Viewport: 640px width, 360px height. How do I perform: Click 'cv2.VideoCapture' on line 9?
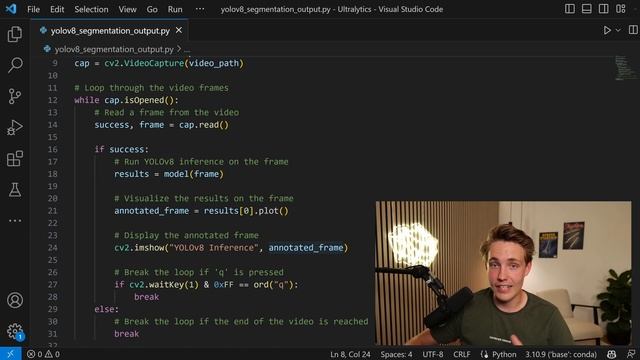click(144, 63)
